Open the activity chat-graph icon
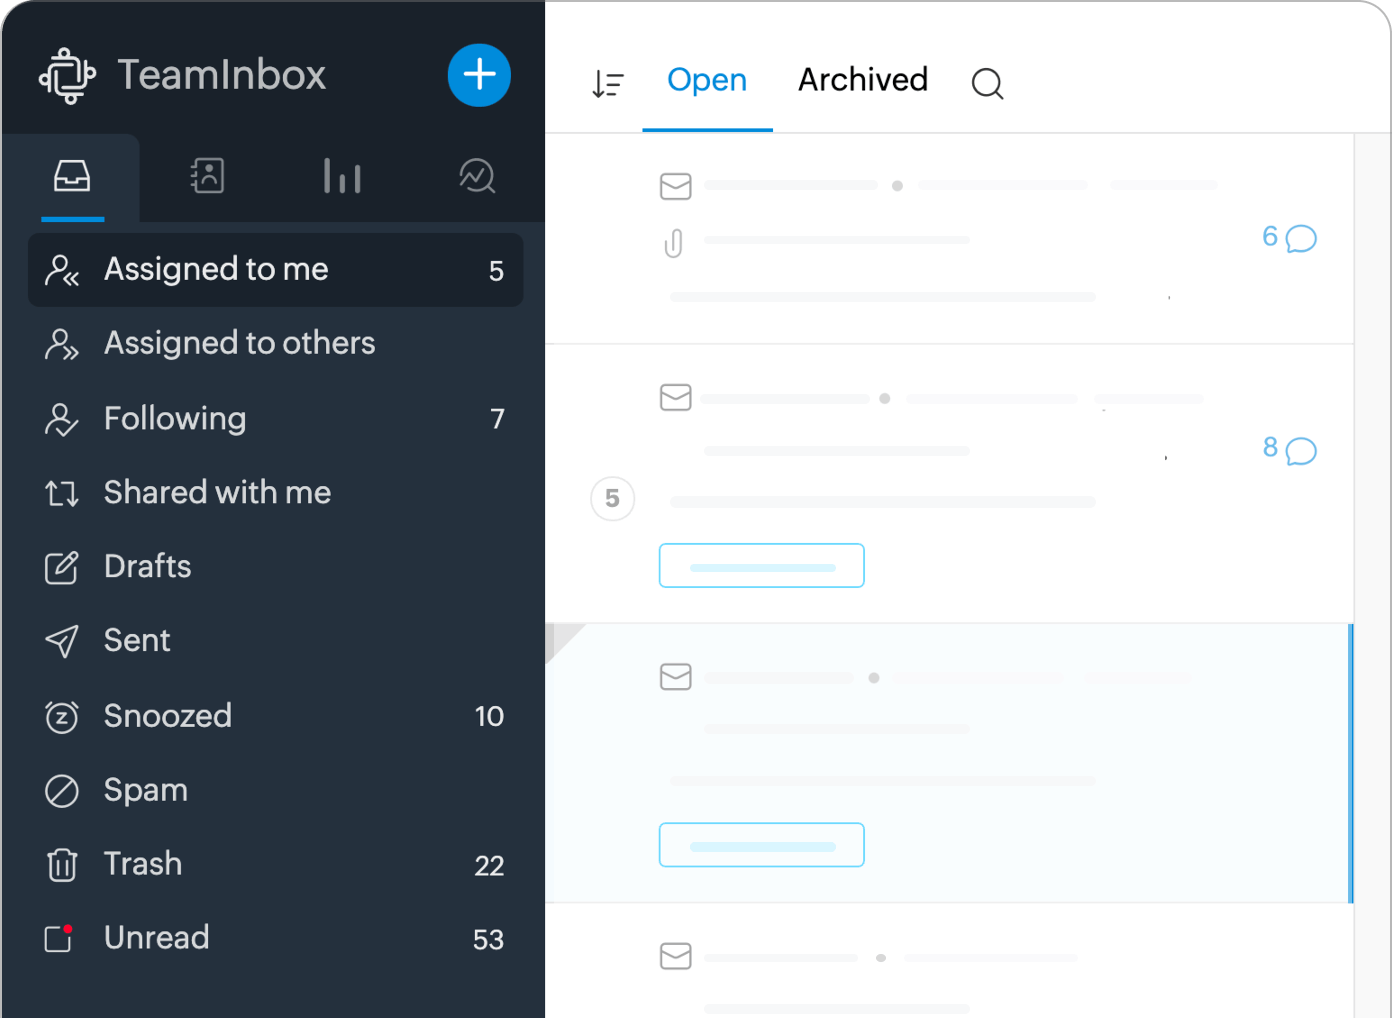 click(477, 176)
